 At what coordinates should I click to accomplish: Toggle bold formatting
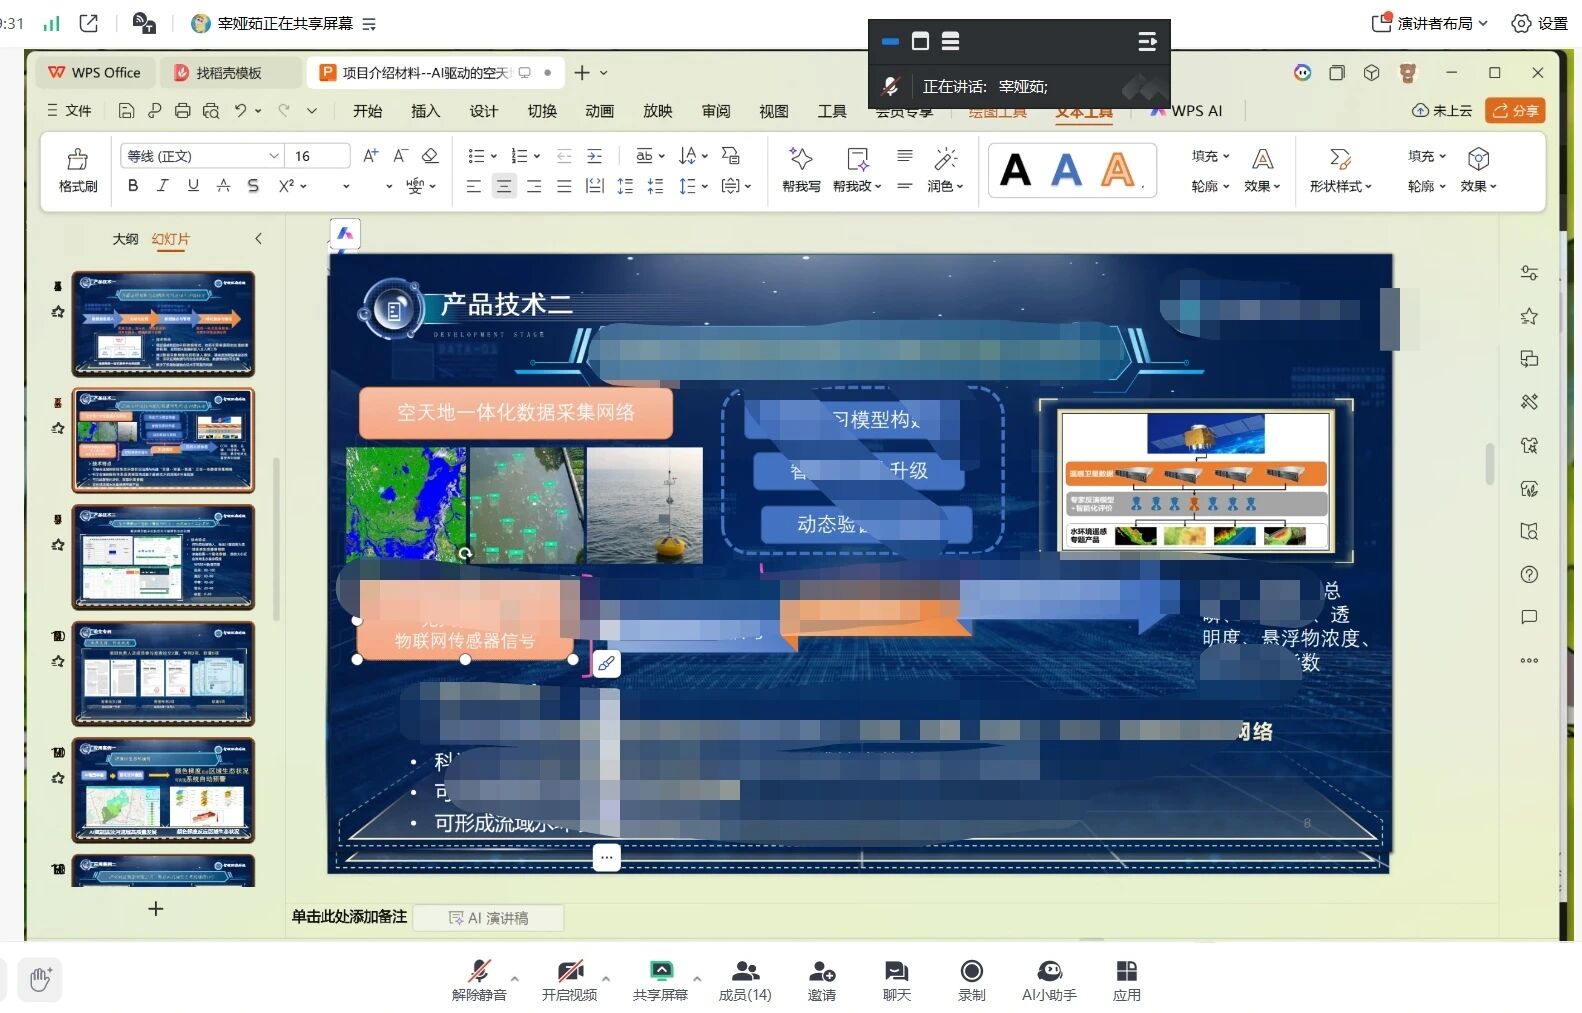tap(133, 186)
